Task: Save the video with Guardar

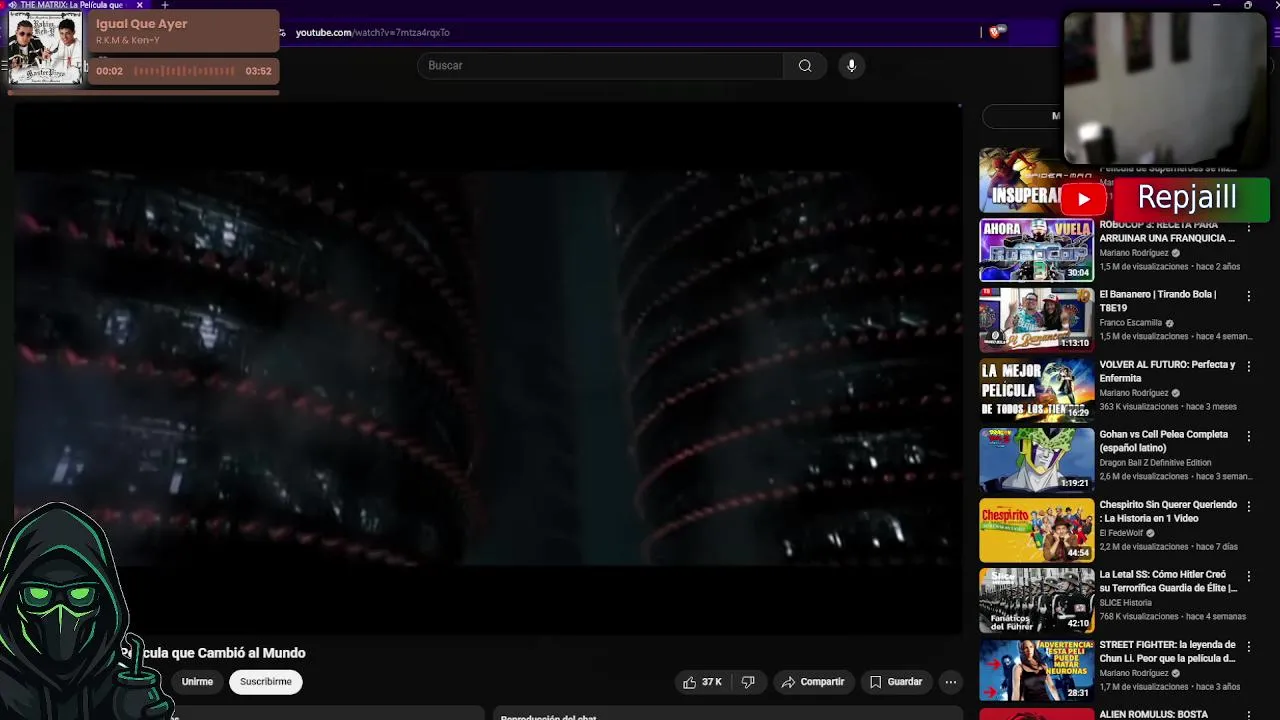Action: 896,682
